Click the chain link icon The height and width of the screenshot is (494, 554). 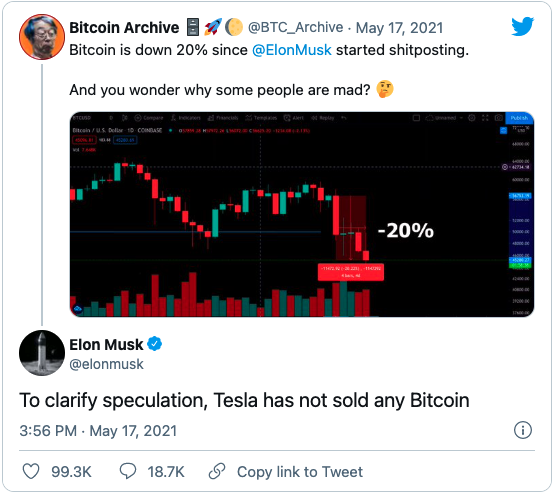click(x=217, y=471)
